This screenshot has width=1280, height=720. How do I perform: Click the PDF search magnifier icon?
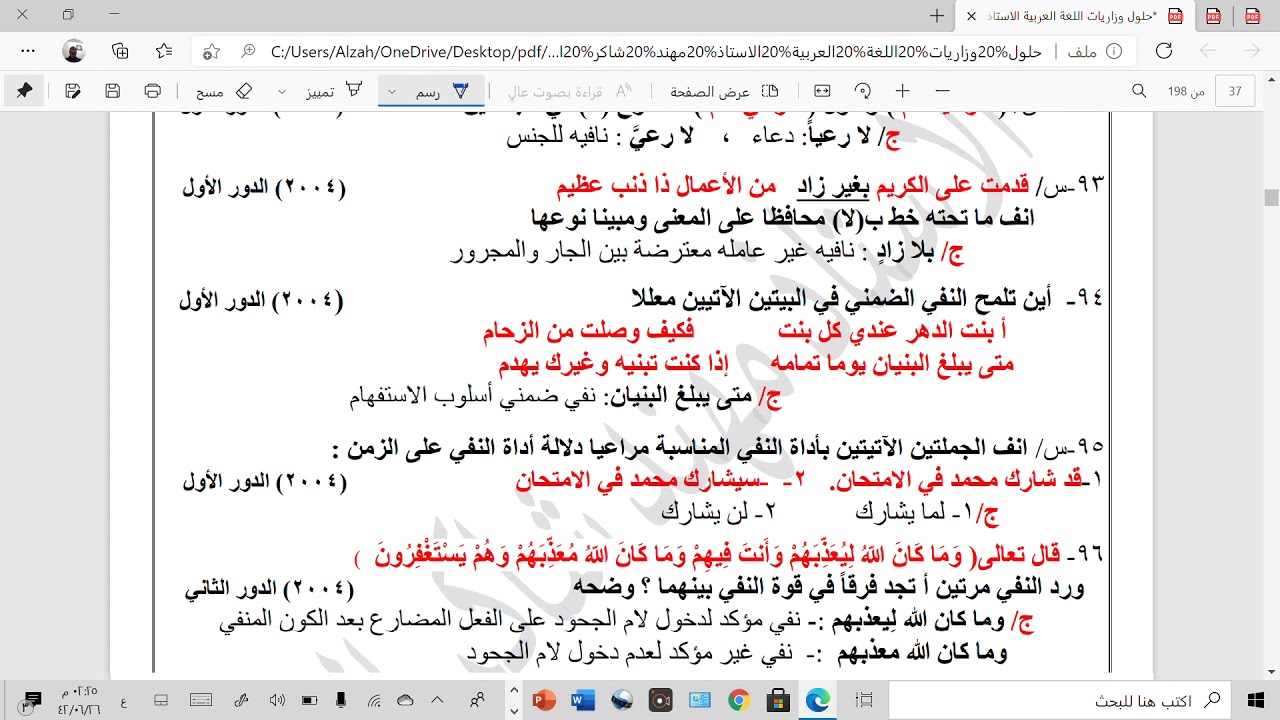click(x=1139, y=91)
